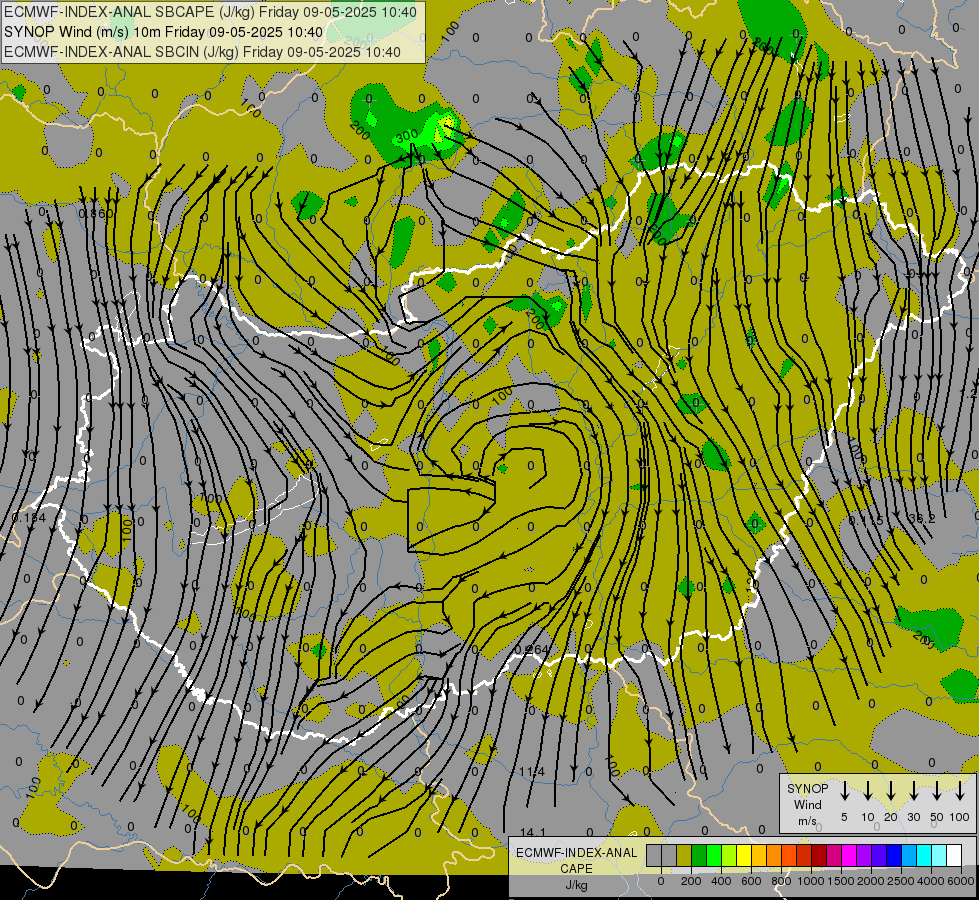This screenshot has height=900, width=979.
Task: Click the '14.1' value near CAPE legend
Action: click(533, 833)
